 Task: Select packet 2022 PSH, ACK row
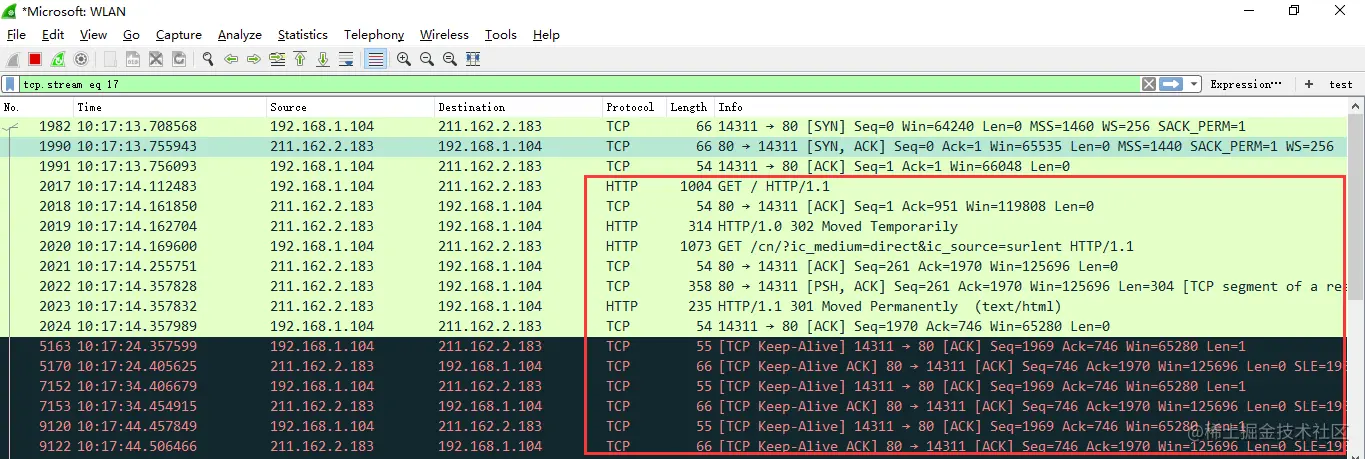(x=674, y=286)
